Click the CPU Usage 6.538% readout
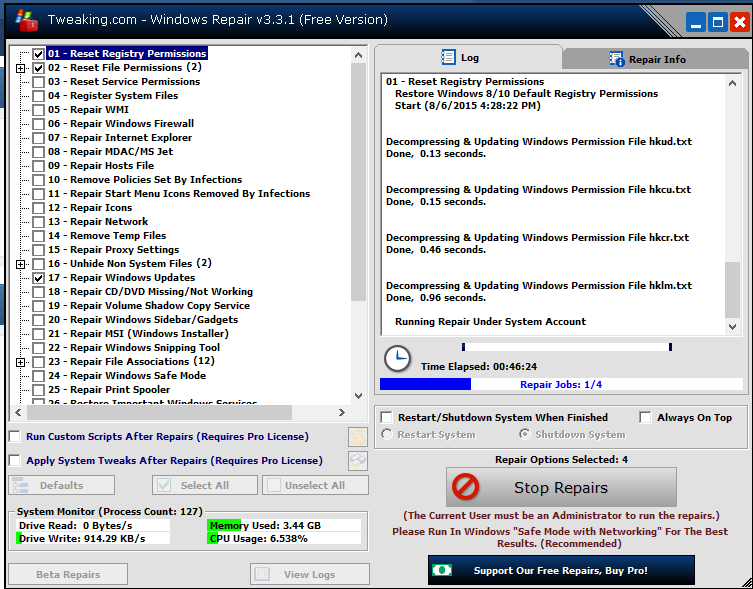Image resolution: width=753 pixels, height=589 pixels. point(284,538)
